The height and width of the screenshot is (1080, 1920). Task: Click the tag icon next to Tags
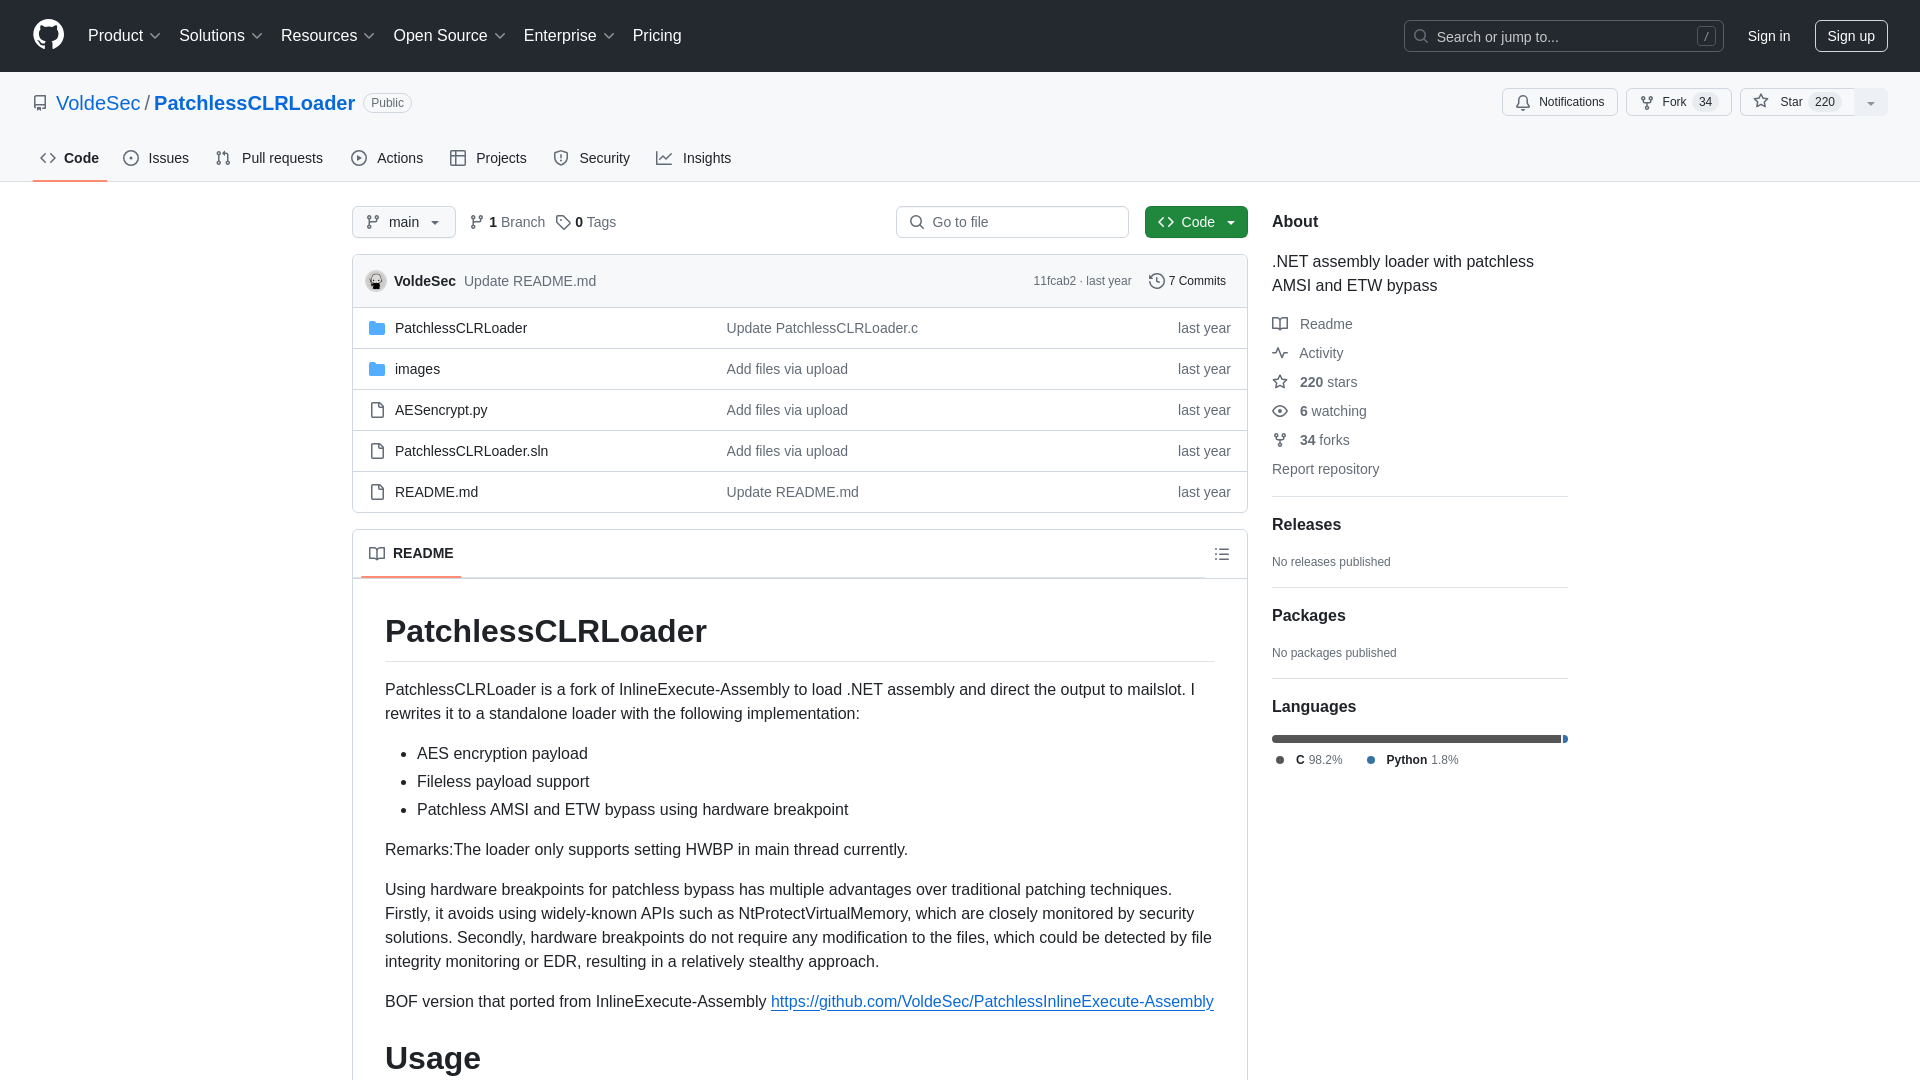563,222
